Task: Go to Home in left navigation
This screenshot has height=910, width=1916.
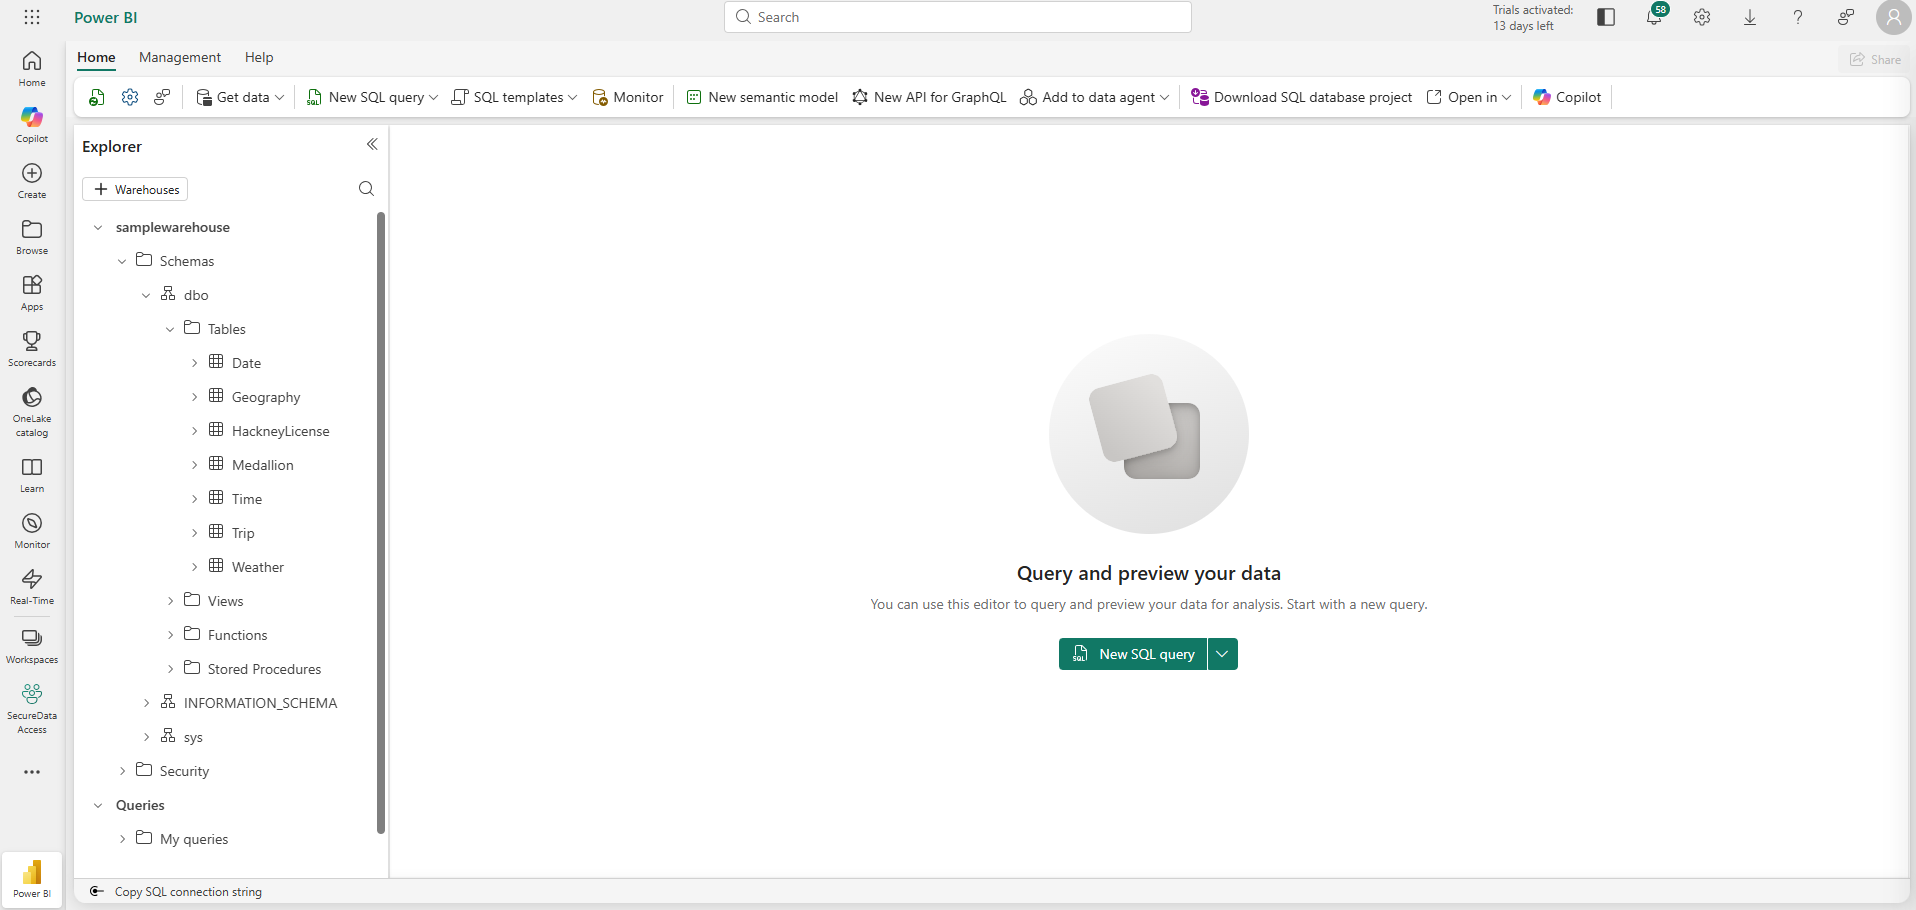Action: point(32,69)
